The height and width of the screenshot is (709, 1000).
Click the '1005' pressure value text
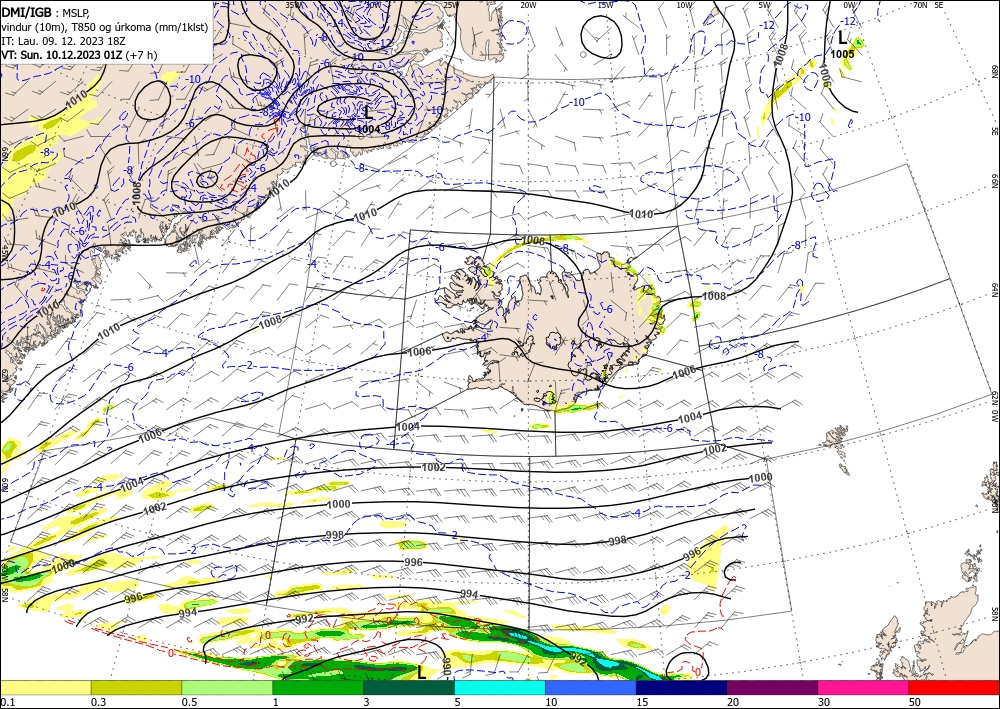click(x=842, y=55)
